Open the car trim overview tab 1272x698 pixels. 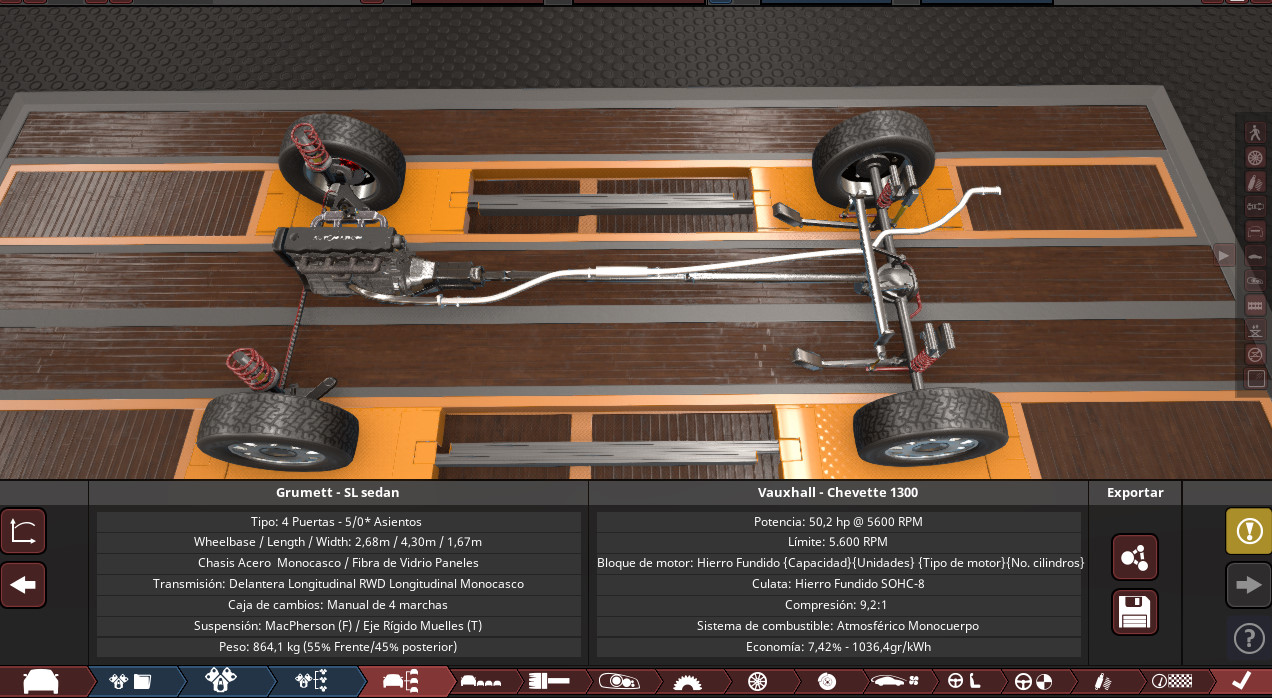click(x=403, y=681)
